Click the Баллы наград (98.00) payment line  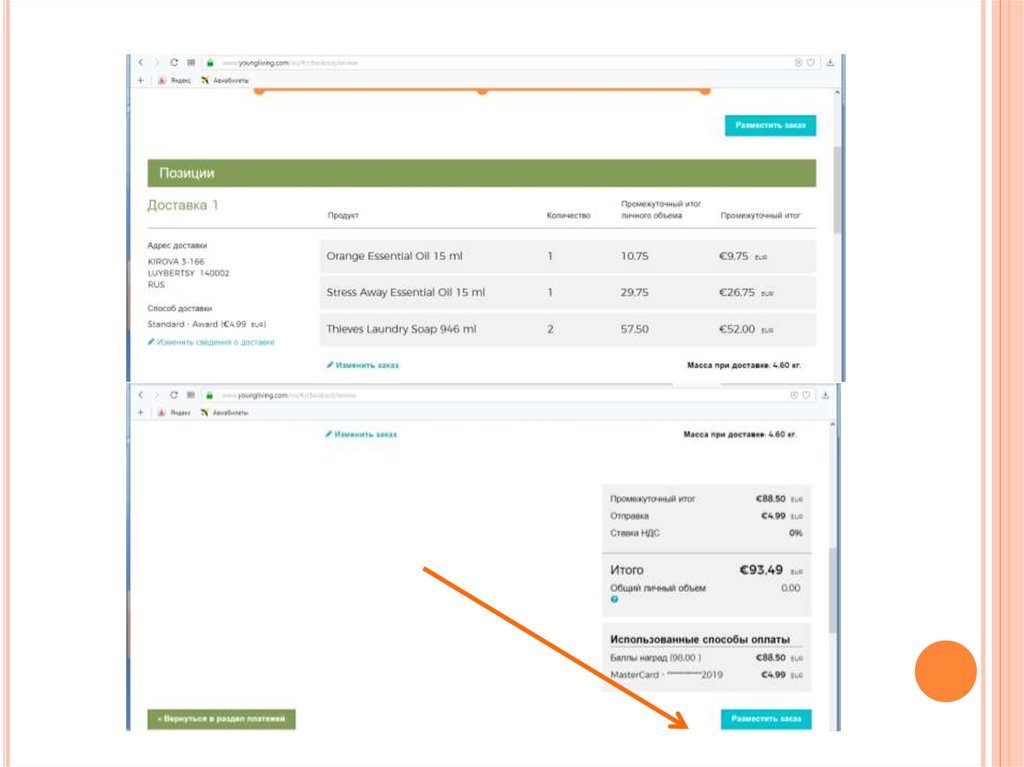point(706,658)
